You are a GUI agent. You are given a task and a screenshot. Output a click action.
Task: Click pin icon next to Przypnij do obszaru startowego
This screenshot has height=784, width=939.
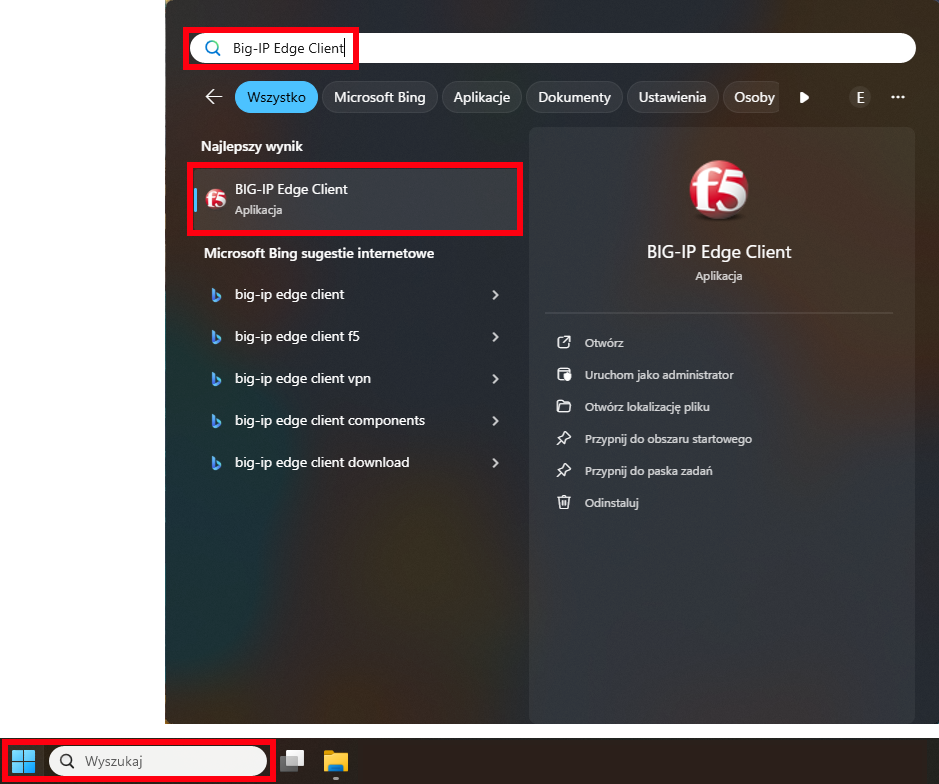[564, 438]
